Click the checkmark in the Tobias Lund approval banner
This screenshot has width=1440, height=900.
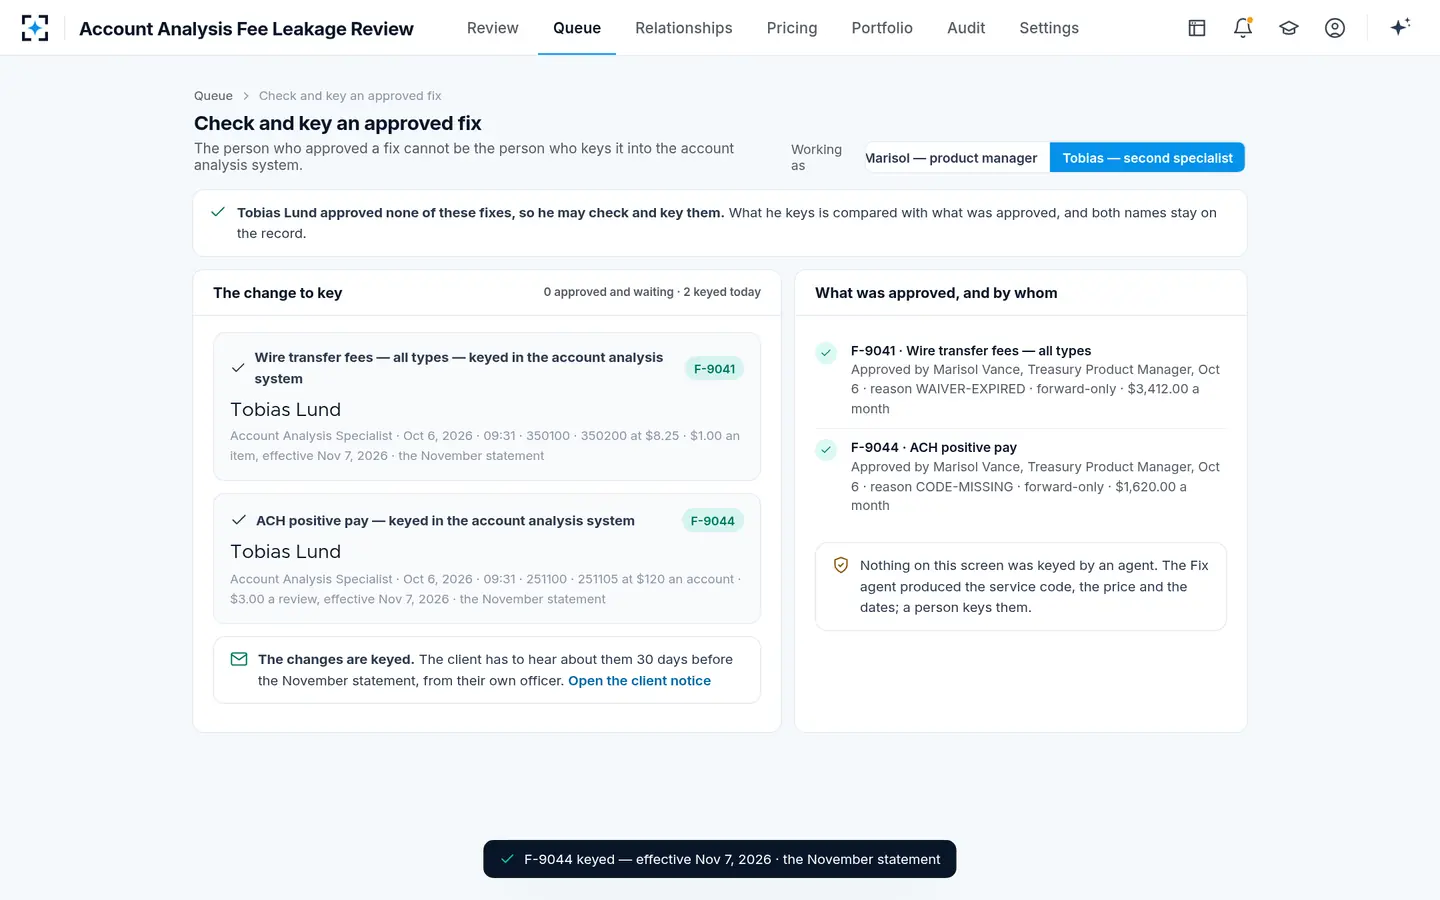point(218,212)
